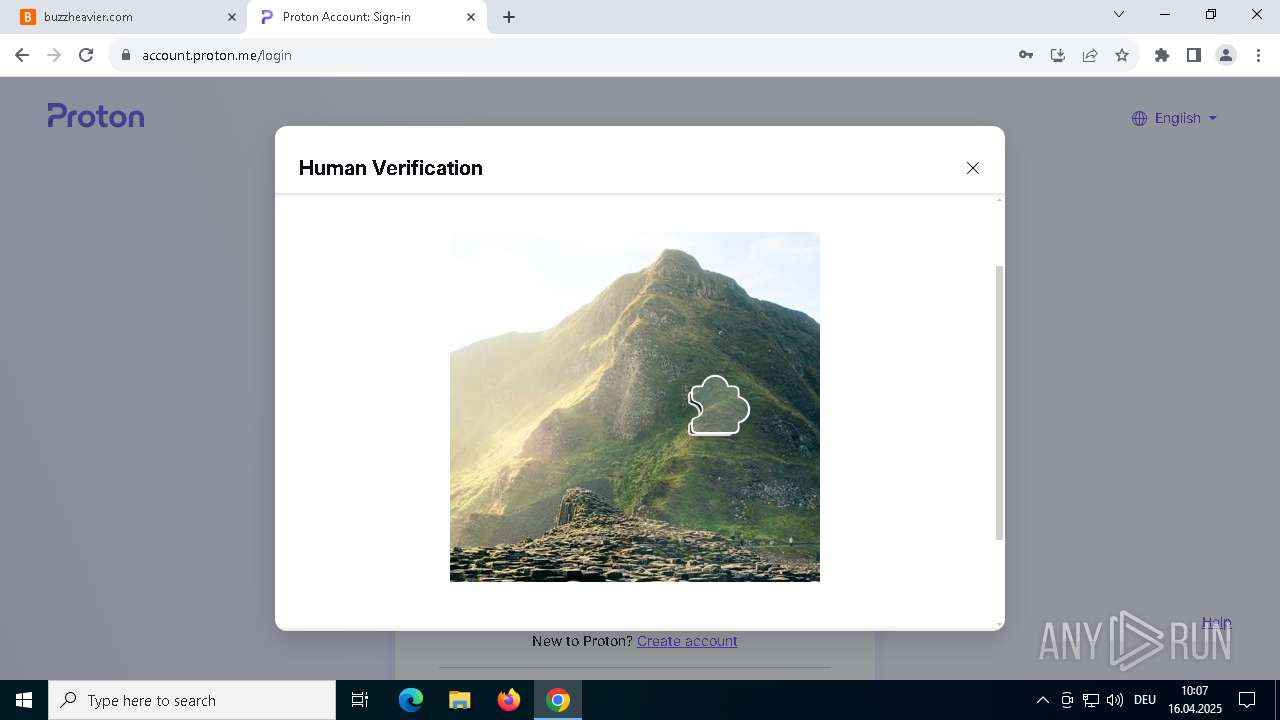
Task: Open Task View from the taskbar
Action: point(360,700)
